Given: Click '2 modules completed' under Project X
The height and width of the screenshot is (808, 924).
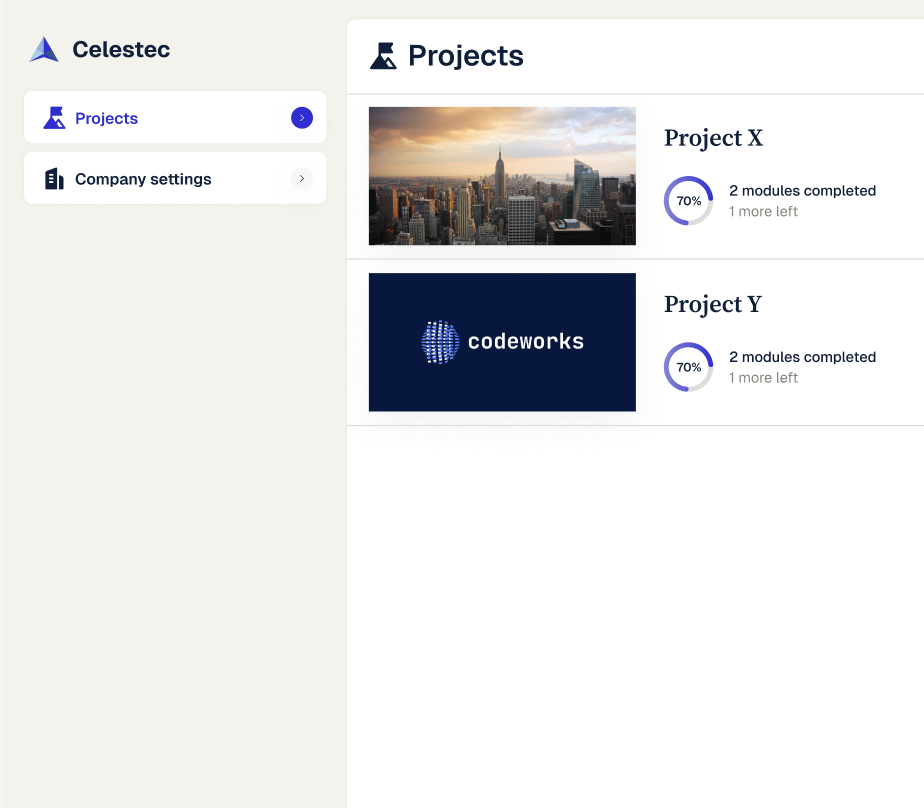Looking at the screenshot, I should [802, 191].
